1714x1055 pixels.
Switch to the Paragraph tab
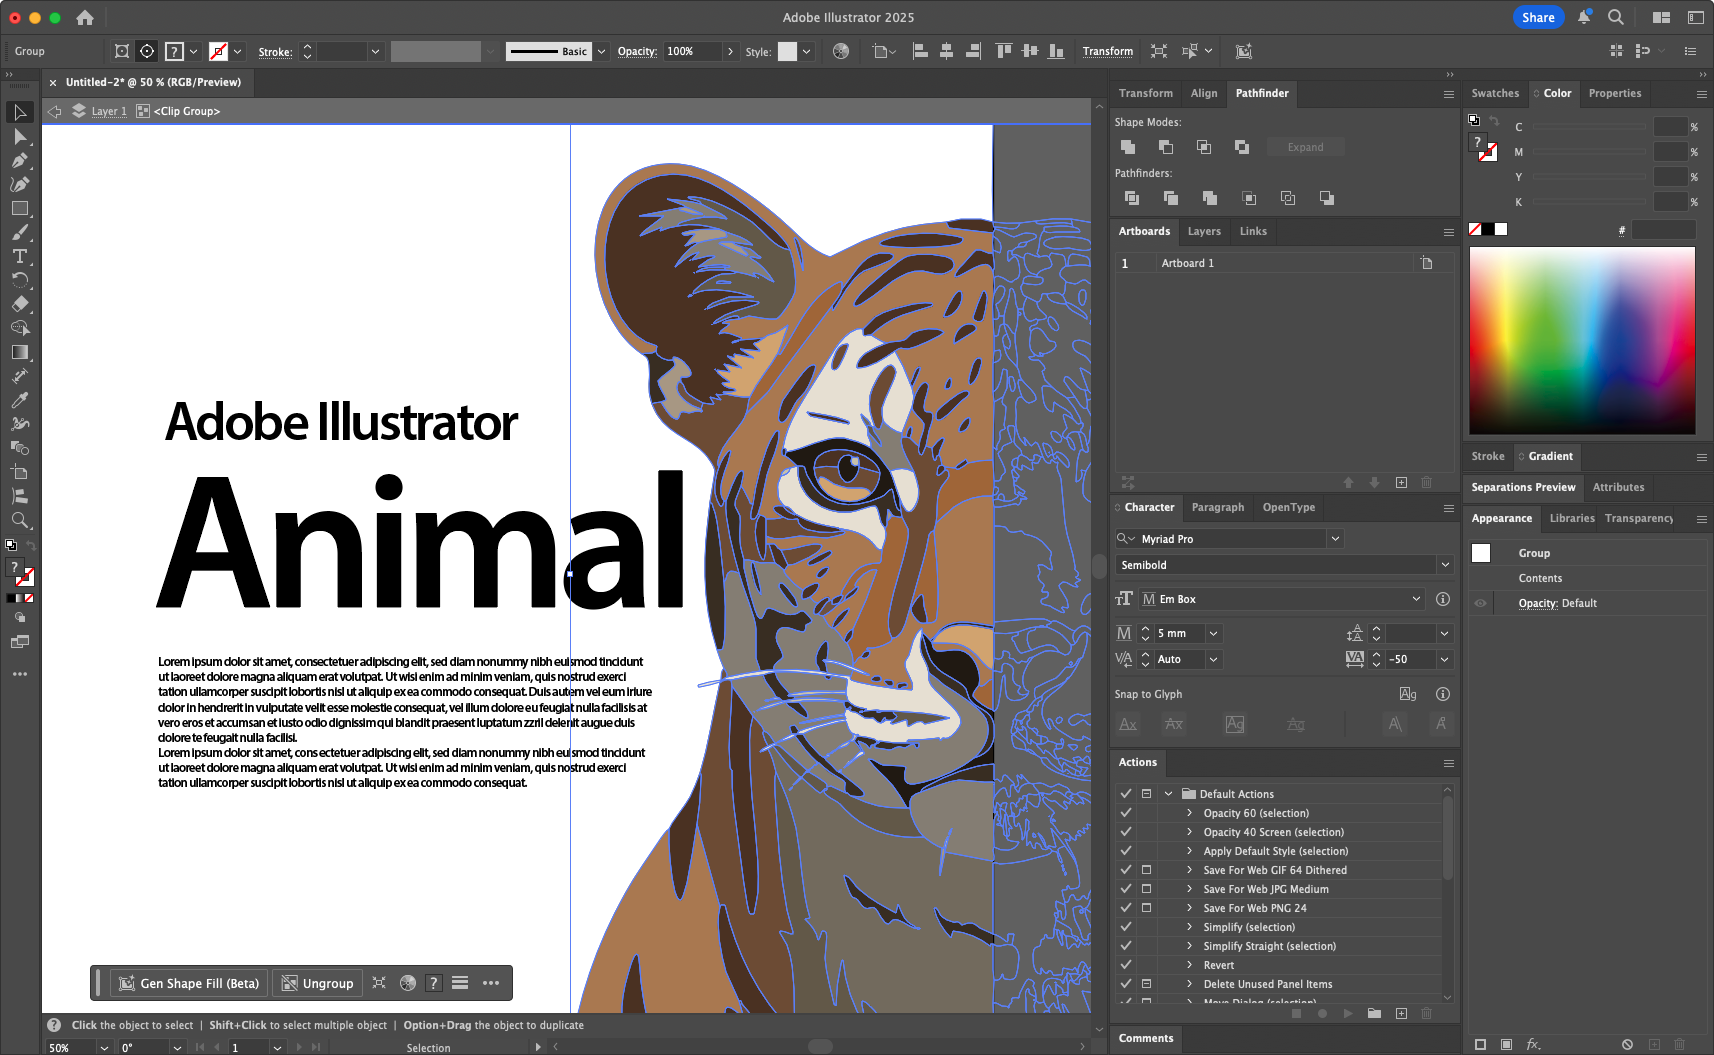tap(1218, 507)
